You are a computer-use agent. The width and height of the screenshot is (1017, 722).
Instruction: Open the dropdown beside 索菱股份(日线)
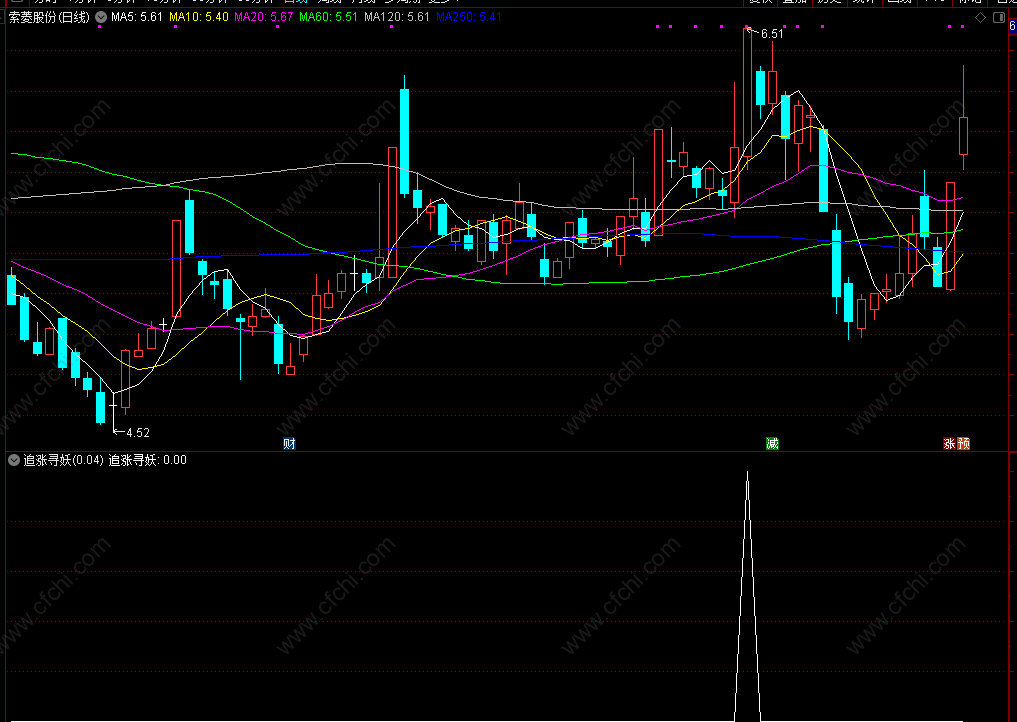101,18
